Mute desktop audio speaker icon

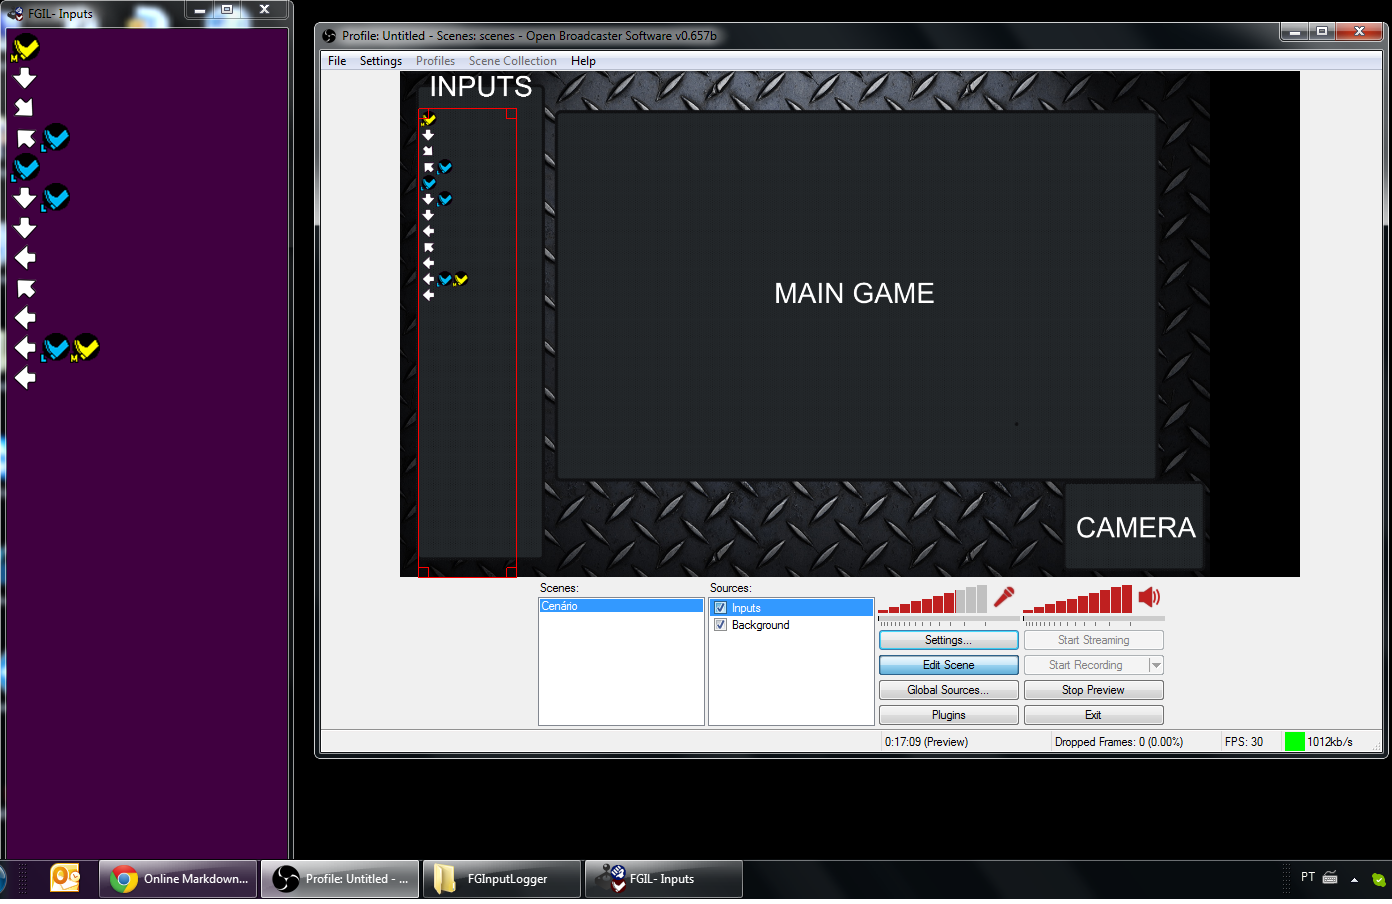pyautogui.click(x=1149, y=597)
